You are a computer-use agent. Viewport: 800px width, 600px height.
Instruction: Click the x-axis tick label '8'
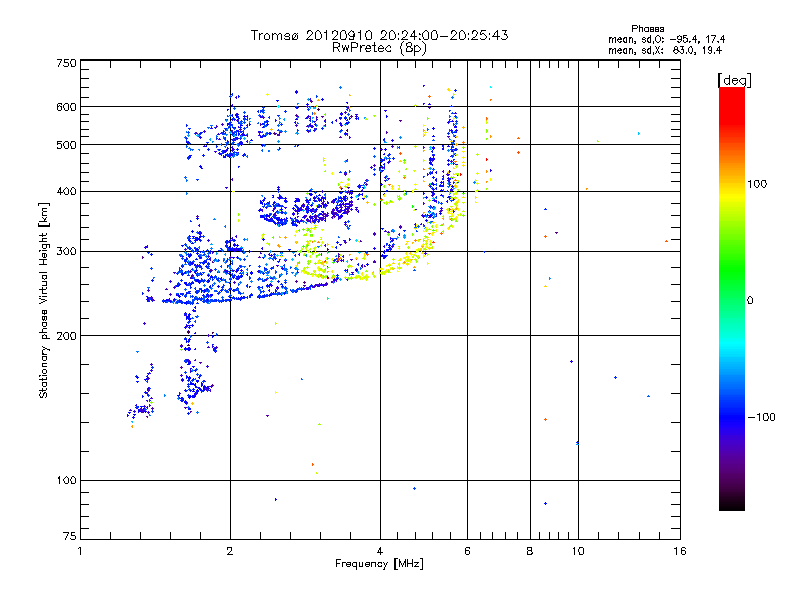click(530, 551)
